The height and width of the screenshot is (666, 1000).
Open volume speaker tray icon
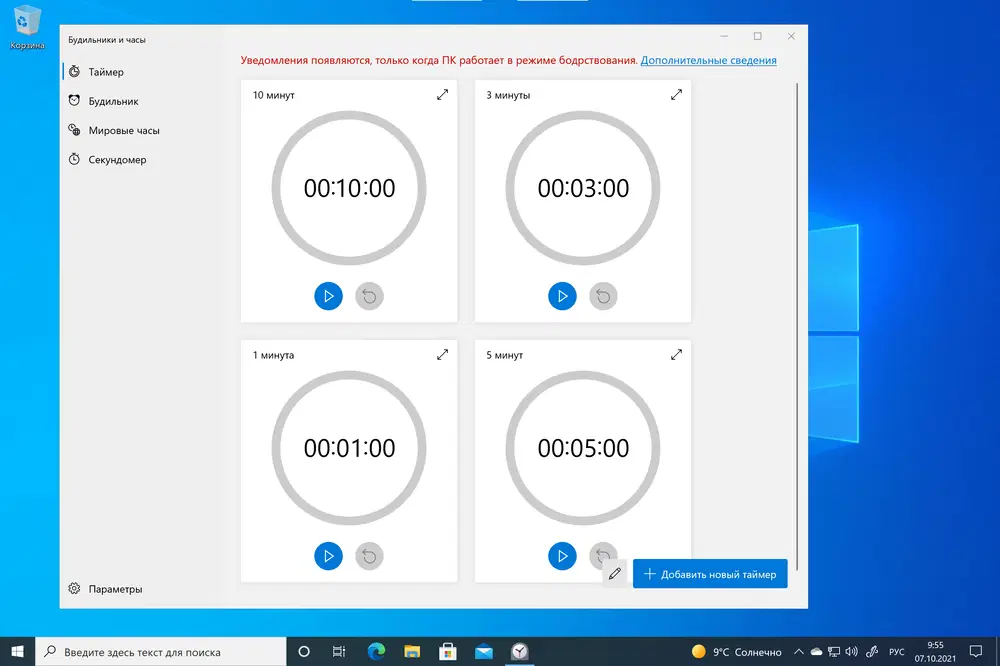tap(851, 651)
